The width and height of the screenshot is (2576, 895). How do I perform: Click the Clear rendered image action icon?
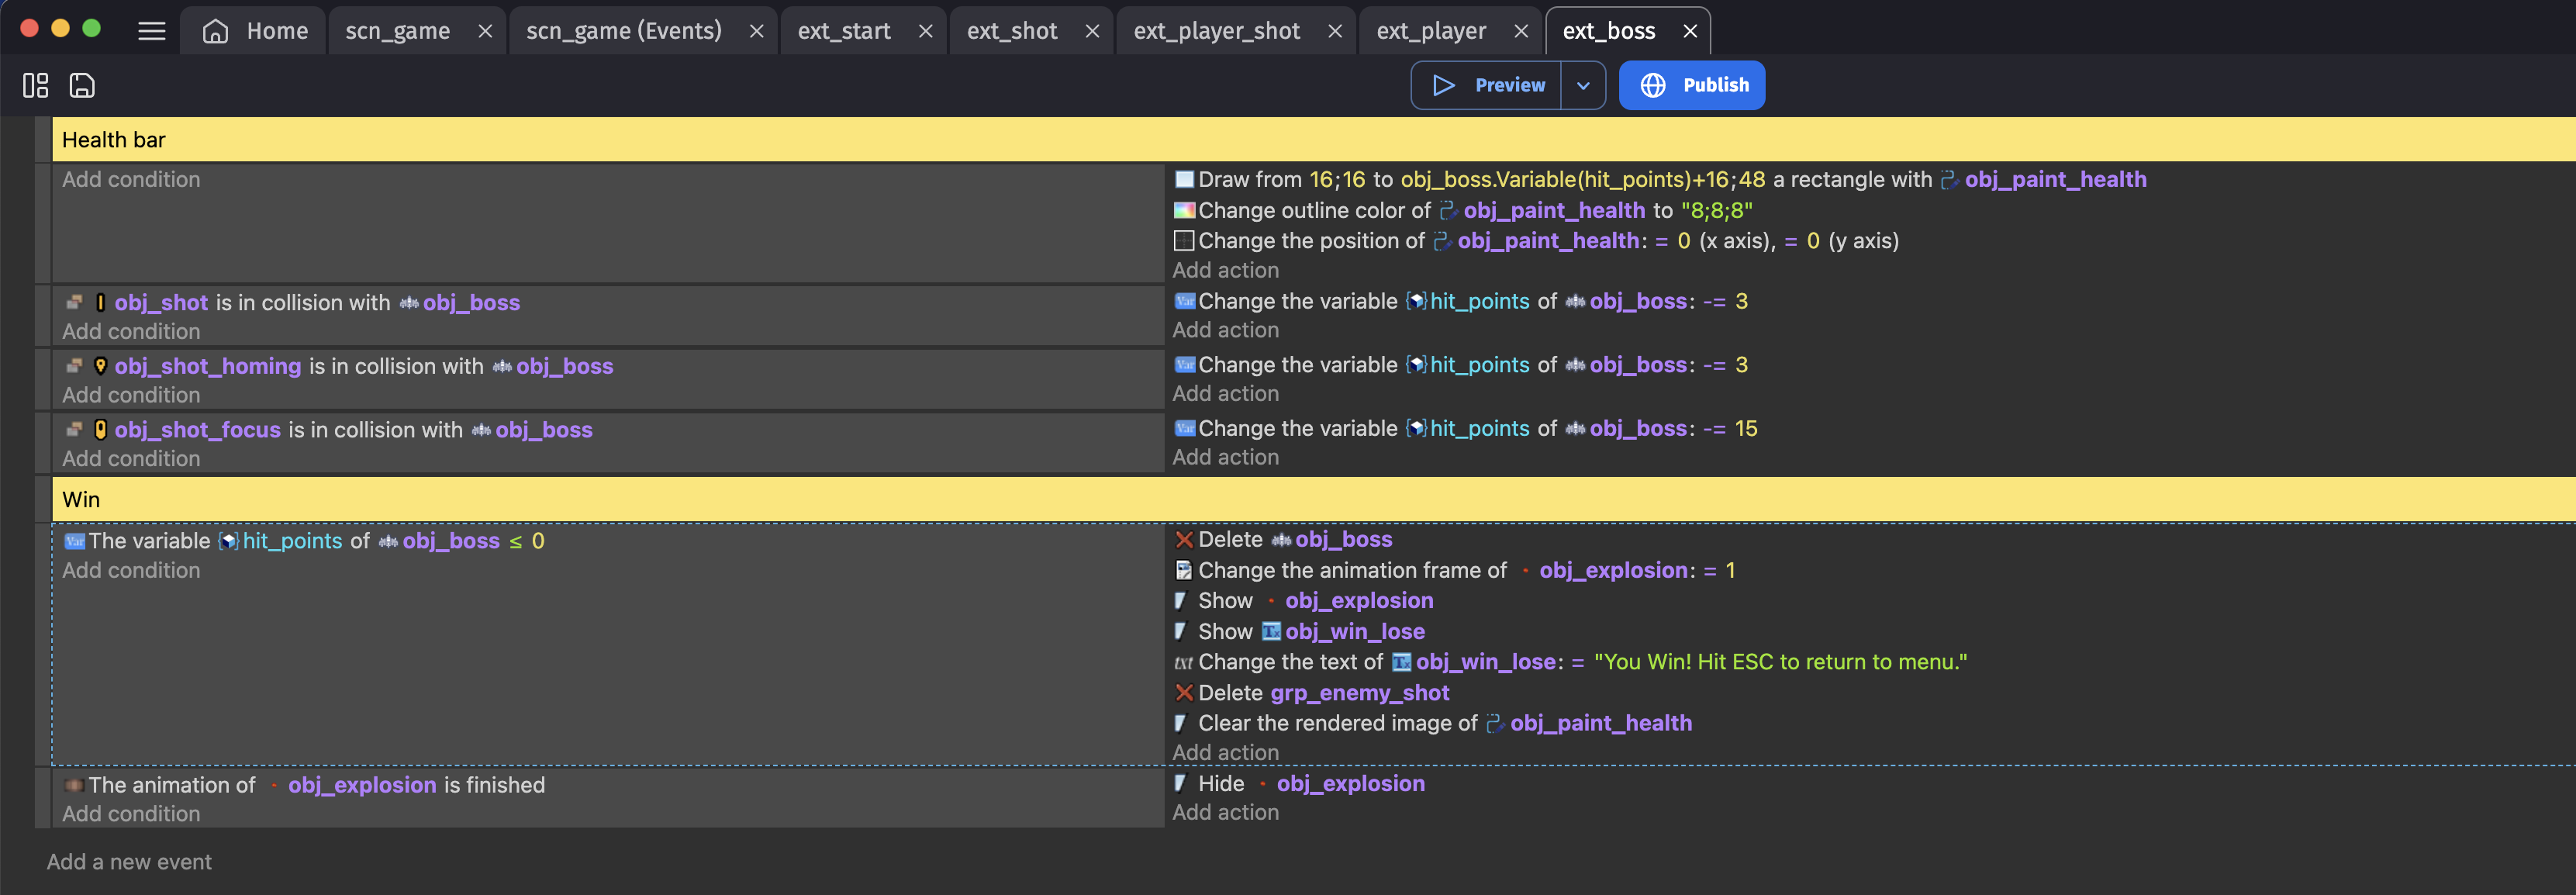[1181, 723]
